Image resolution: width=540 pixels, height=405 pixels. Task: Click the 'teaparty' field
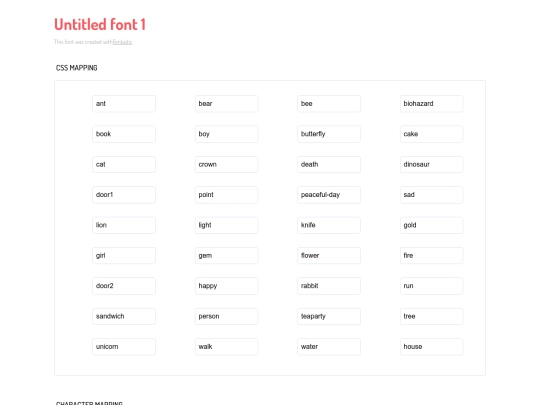(x=329, y=316)
